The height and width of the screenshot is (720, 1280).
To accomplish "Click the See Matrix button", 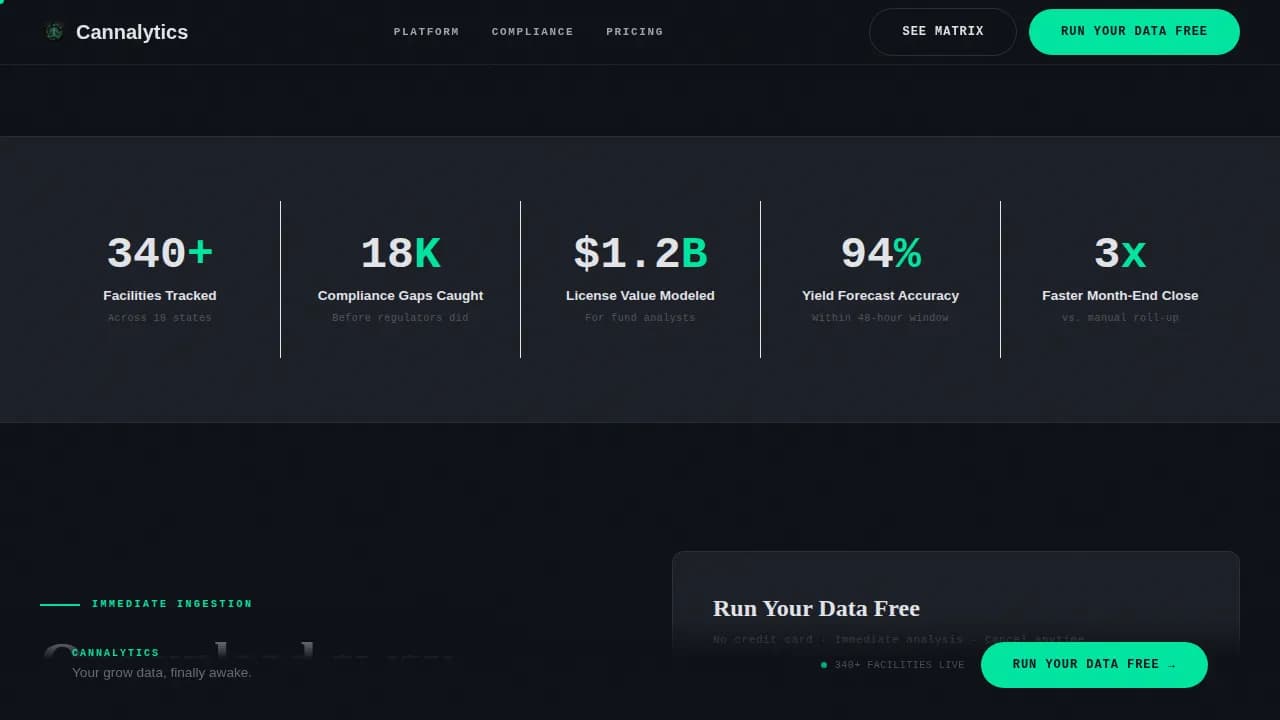I will 943,32.
